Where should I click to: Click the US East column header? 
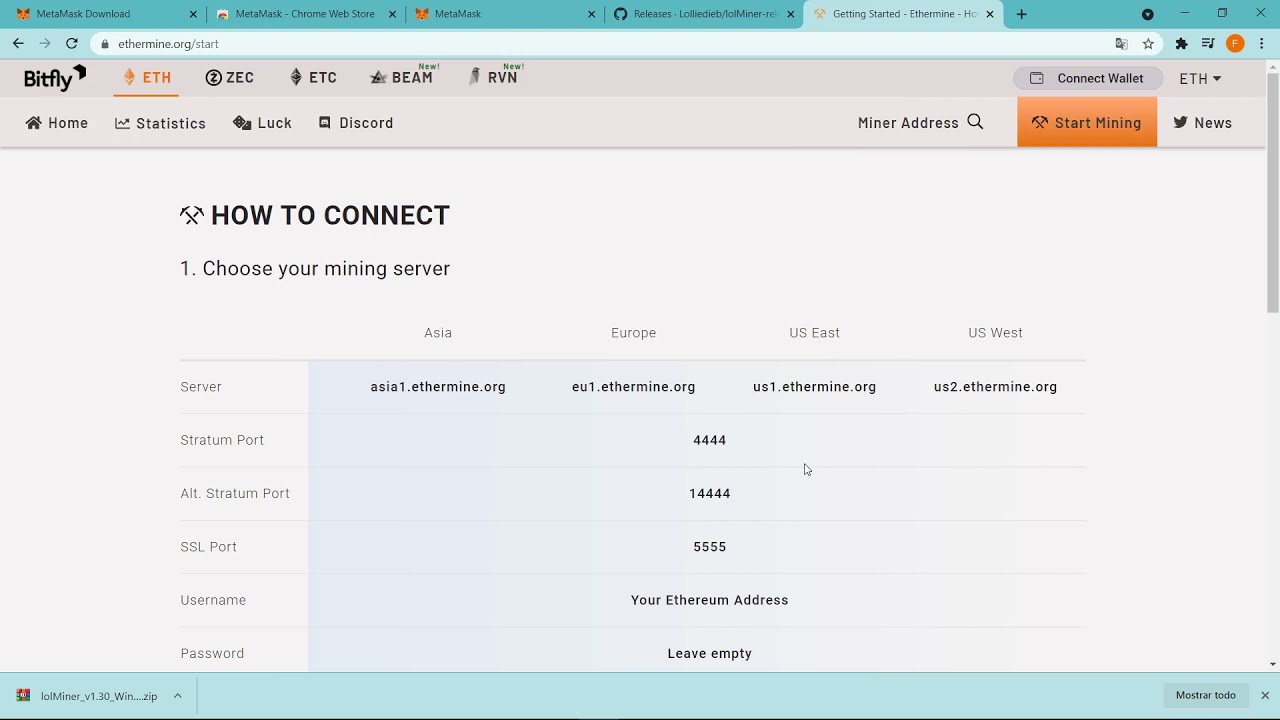(x=814, y=333)
